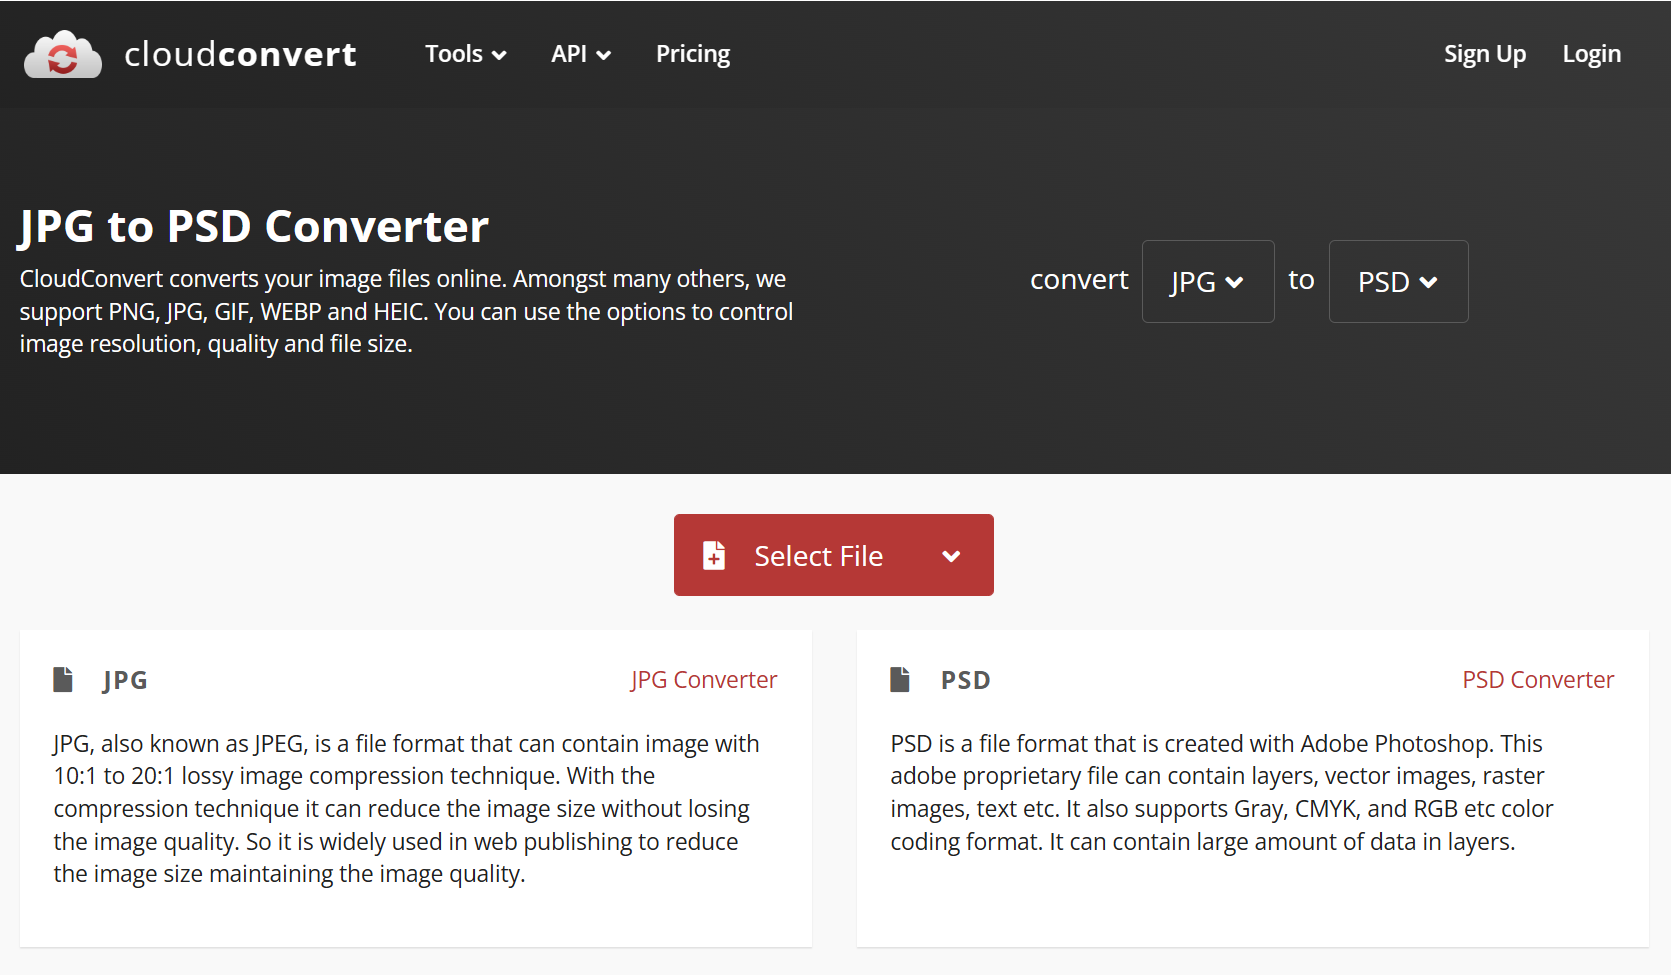Expand the Select File source options arrow
Image resolution: width=1671 pixels, height=975 pixels.
[x=951, y=556]
